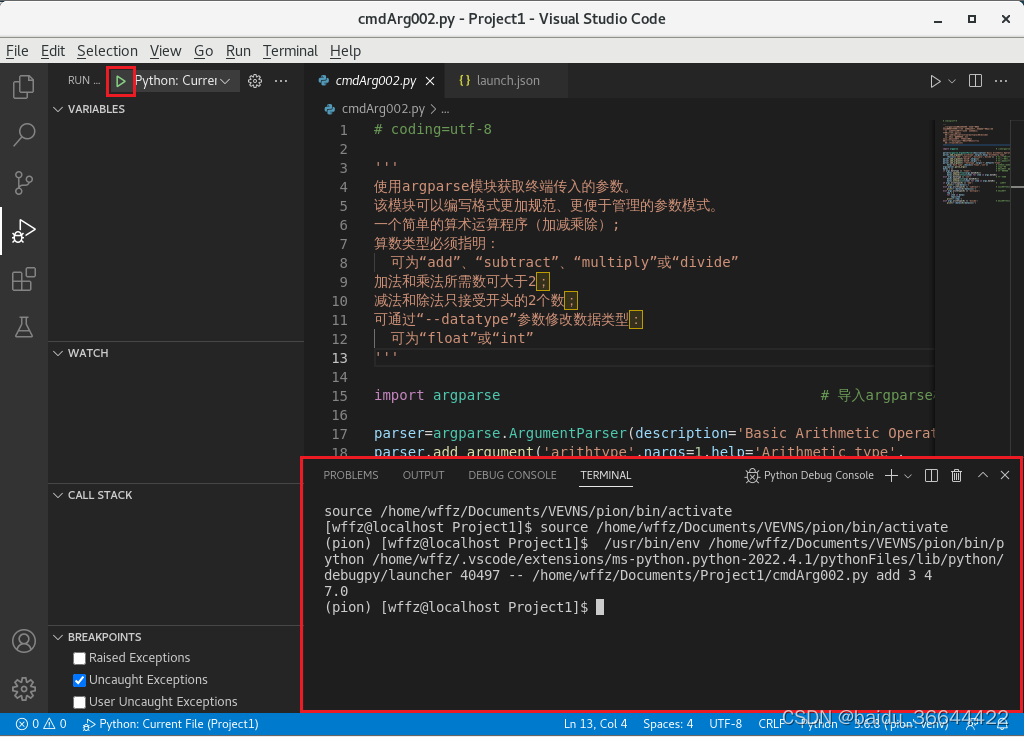Open the Terminal menu
The image size is (1024, 737).
click(290, 51)
